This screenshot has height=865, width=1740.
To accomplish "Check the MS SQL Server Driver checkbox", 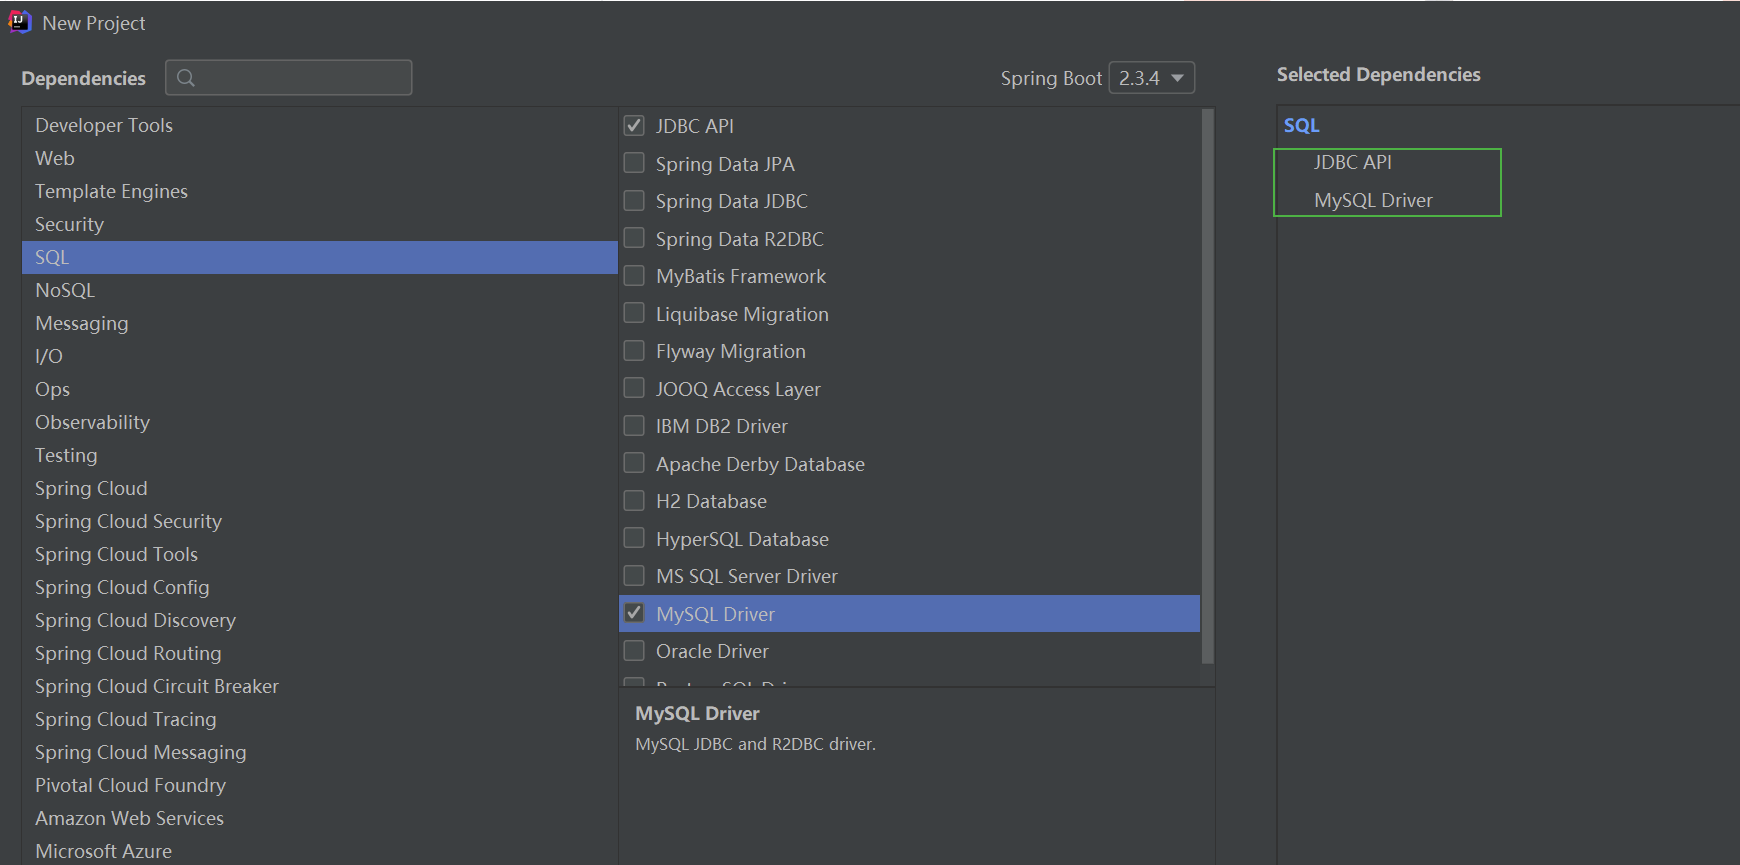I will point(634,575).
